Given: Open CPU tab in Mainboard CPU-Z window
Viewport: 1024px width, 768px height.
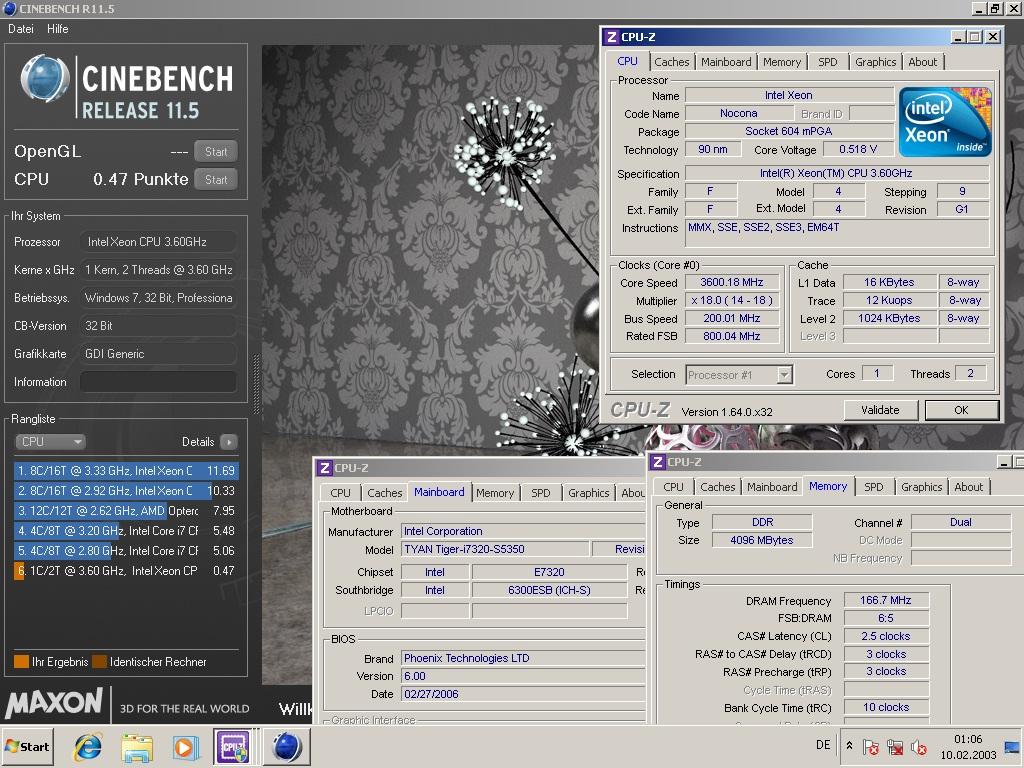Looking at the screenshot, I should [340, 493].
